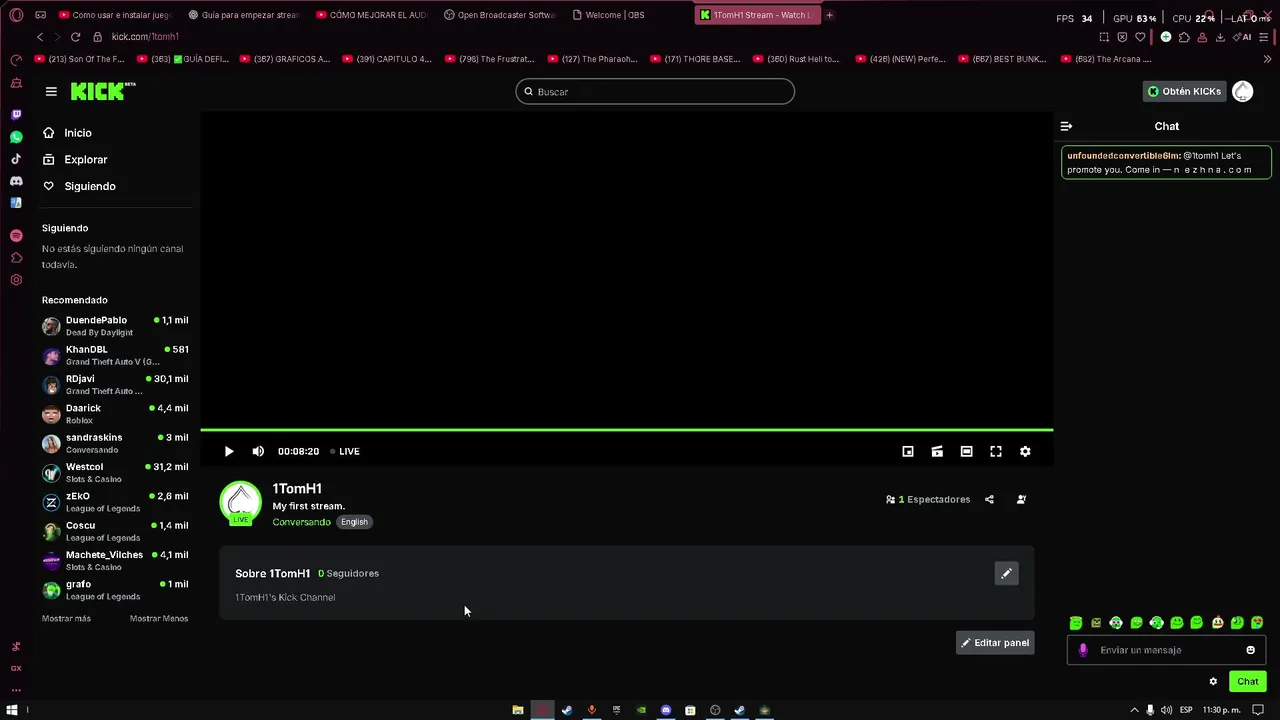Expand list with Mostrar más
This screenshot has width=1280, height=720.
click(x=66, y=618)
